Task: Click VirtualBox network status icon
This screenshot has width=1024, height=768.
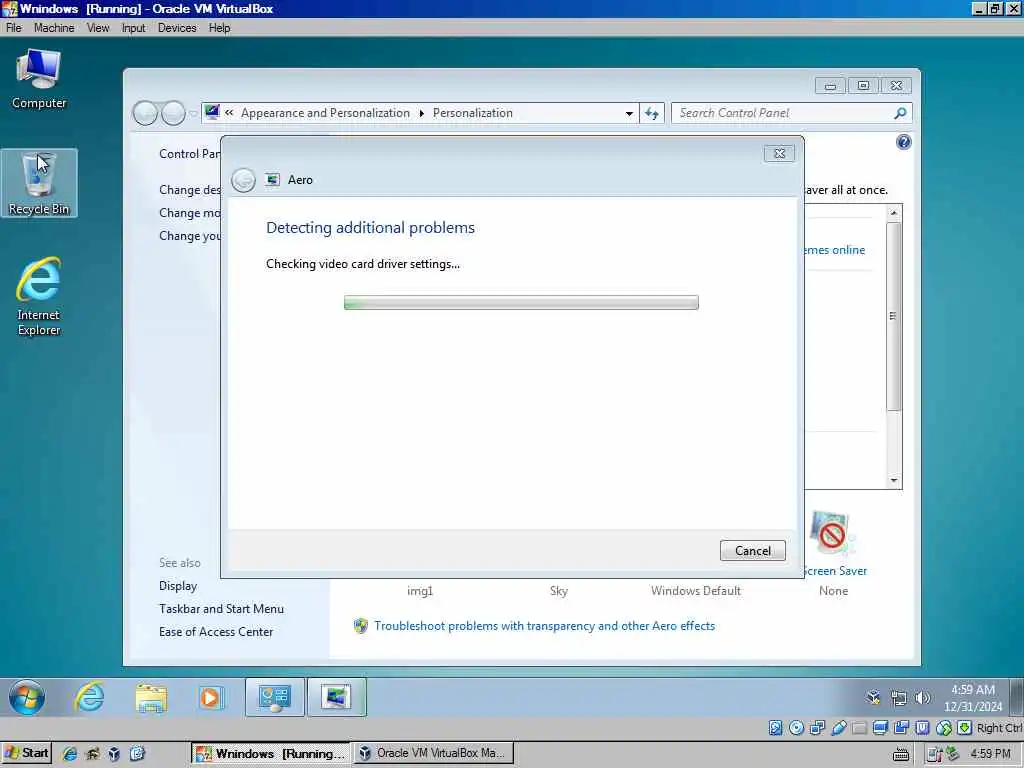Action: (817, 728)
